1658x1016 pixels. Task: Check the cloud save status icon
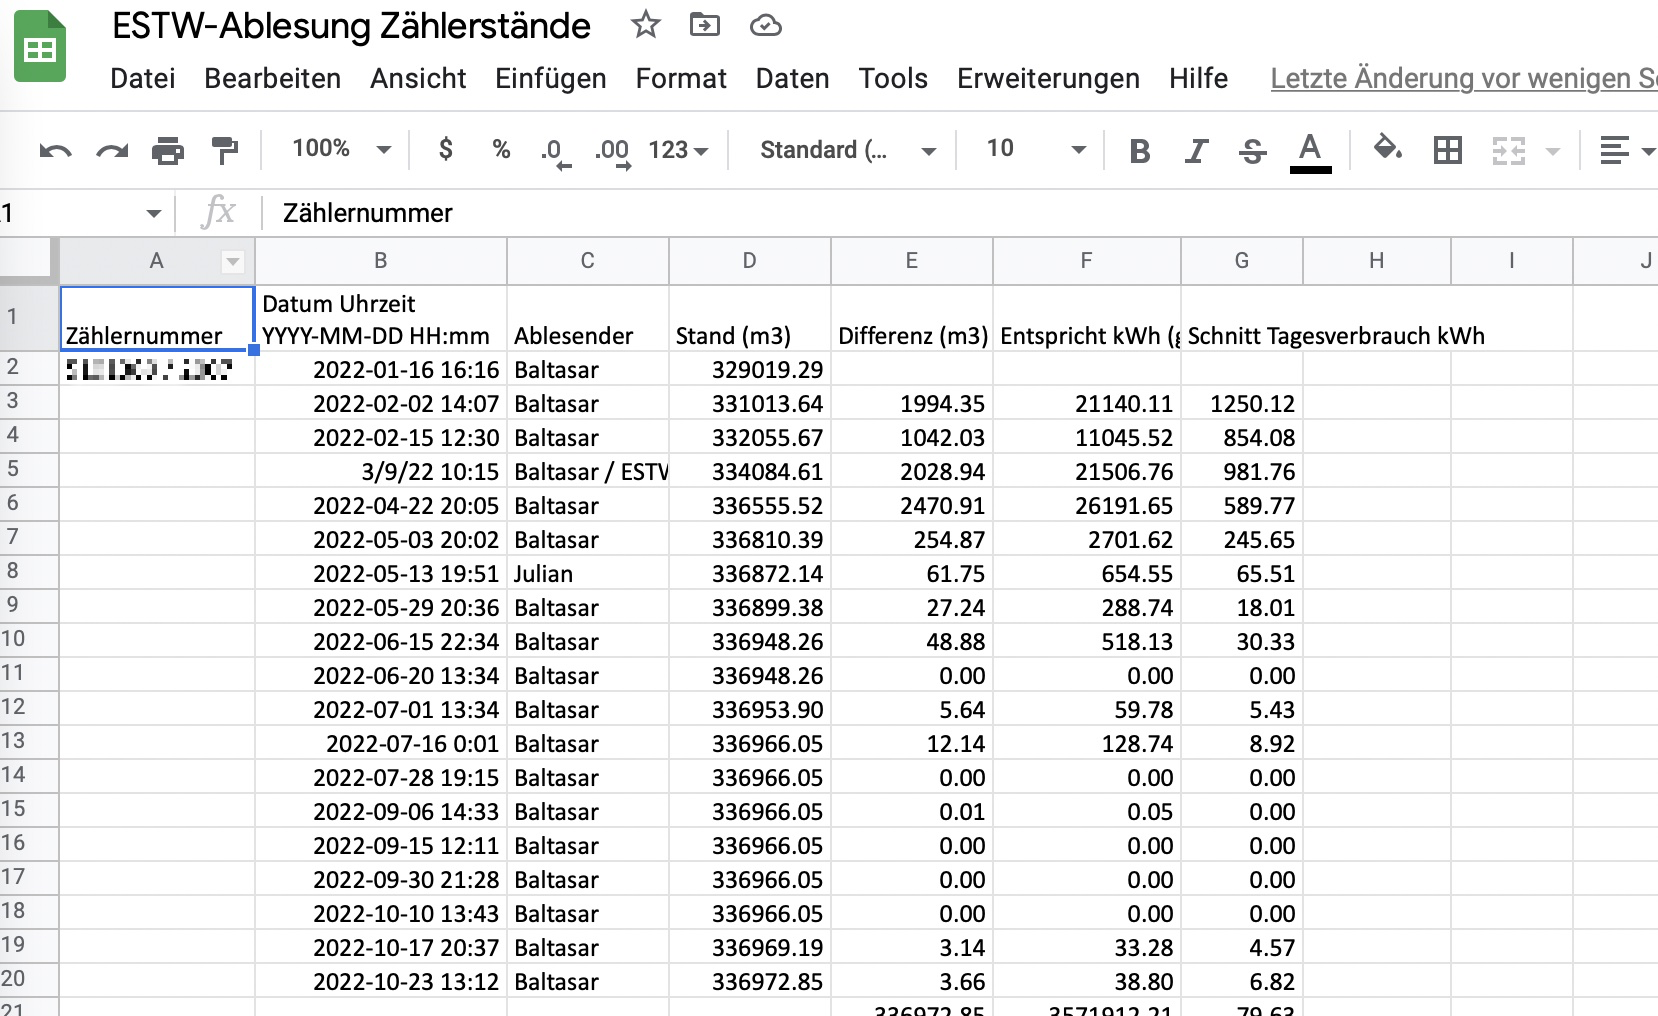pos(765,25)
